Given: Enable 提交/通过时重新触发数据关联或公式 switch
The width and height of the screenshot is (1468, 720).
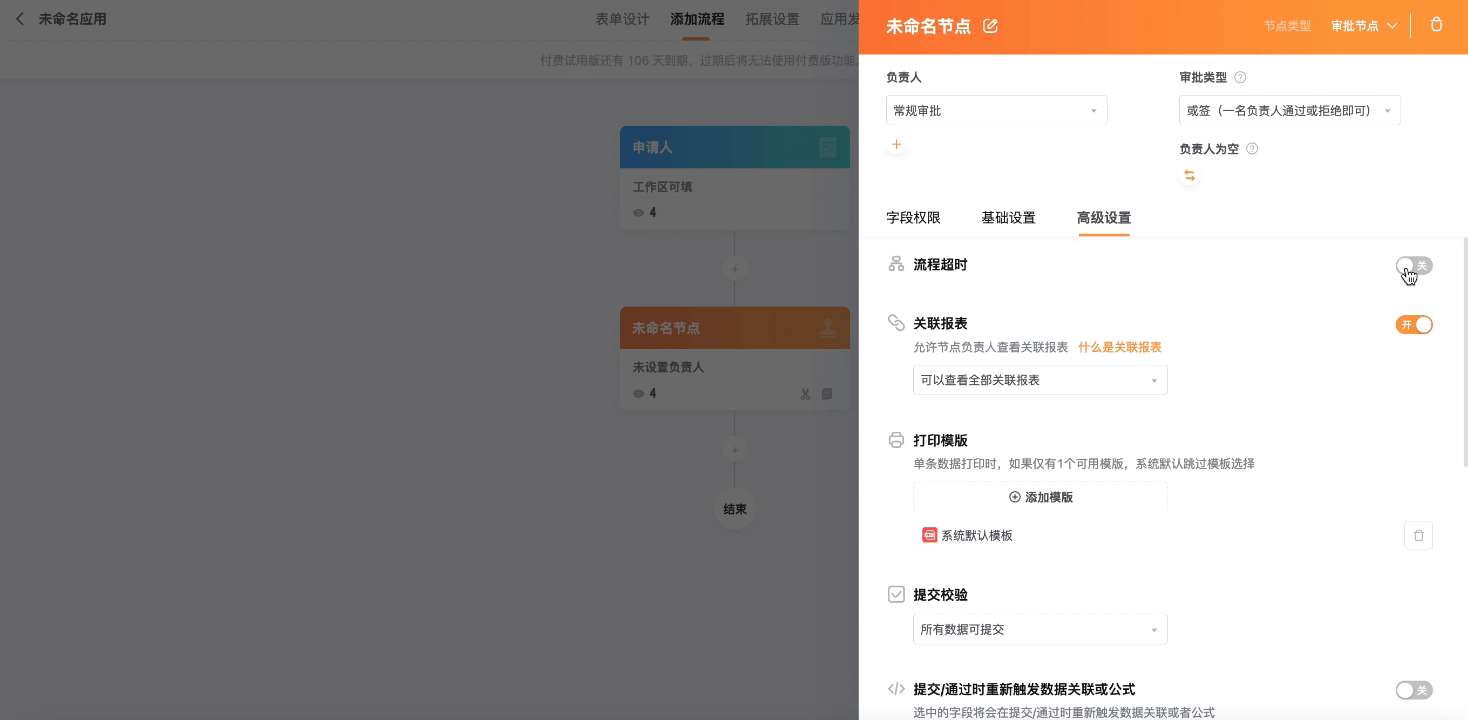Looking at the screenshot, I should [1414, 690].
